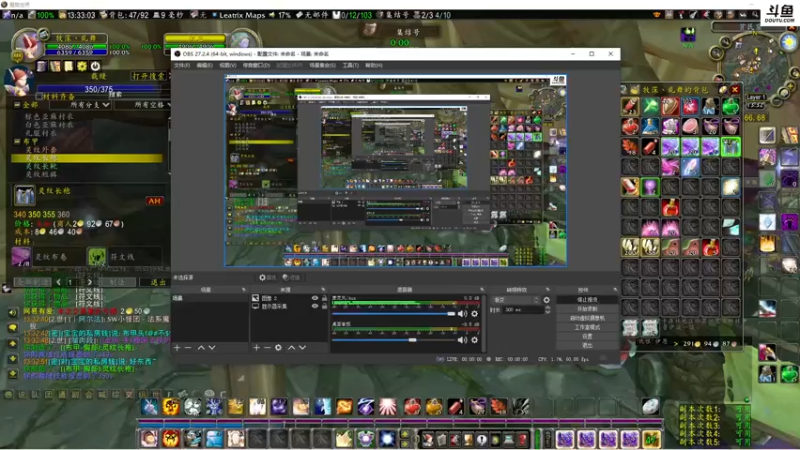Screen dimensions: 800x450
Task: Remove the selected scene with minus button
Action: pyautogui.click(x=188, y=347)
